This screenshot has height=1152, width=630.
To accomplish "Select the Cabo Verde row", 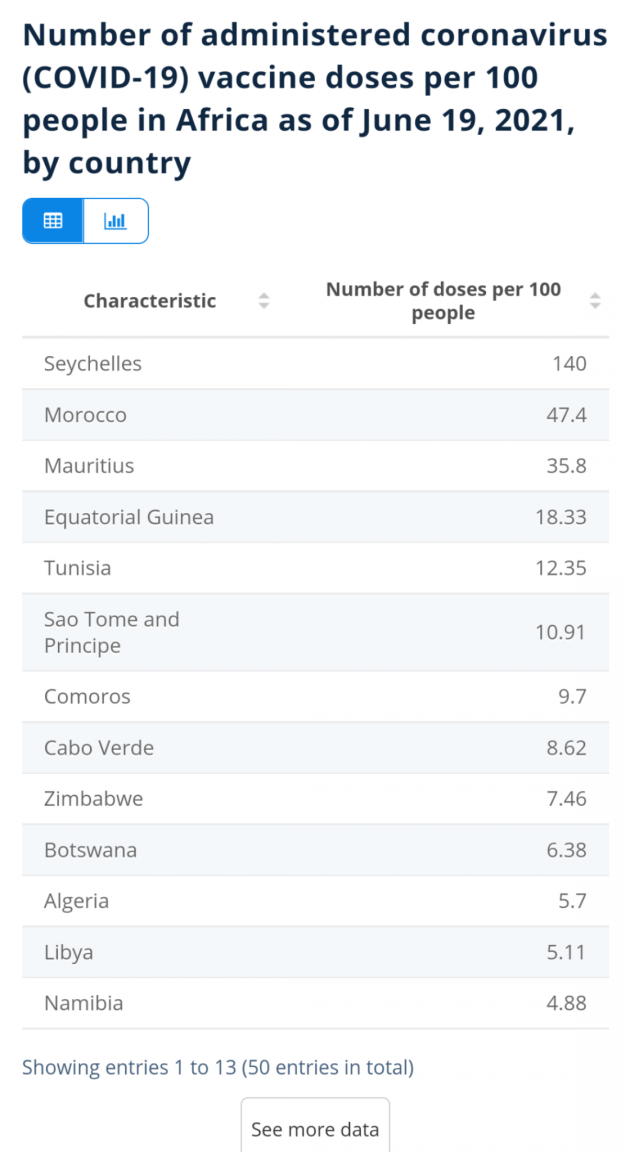I will (x=316, y=748).
